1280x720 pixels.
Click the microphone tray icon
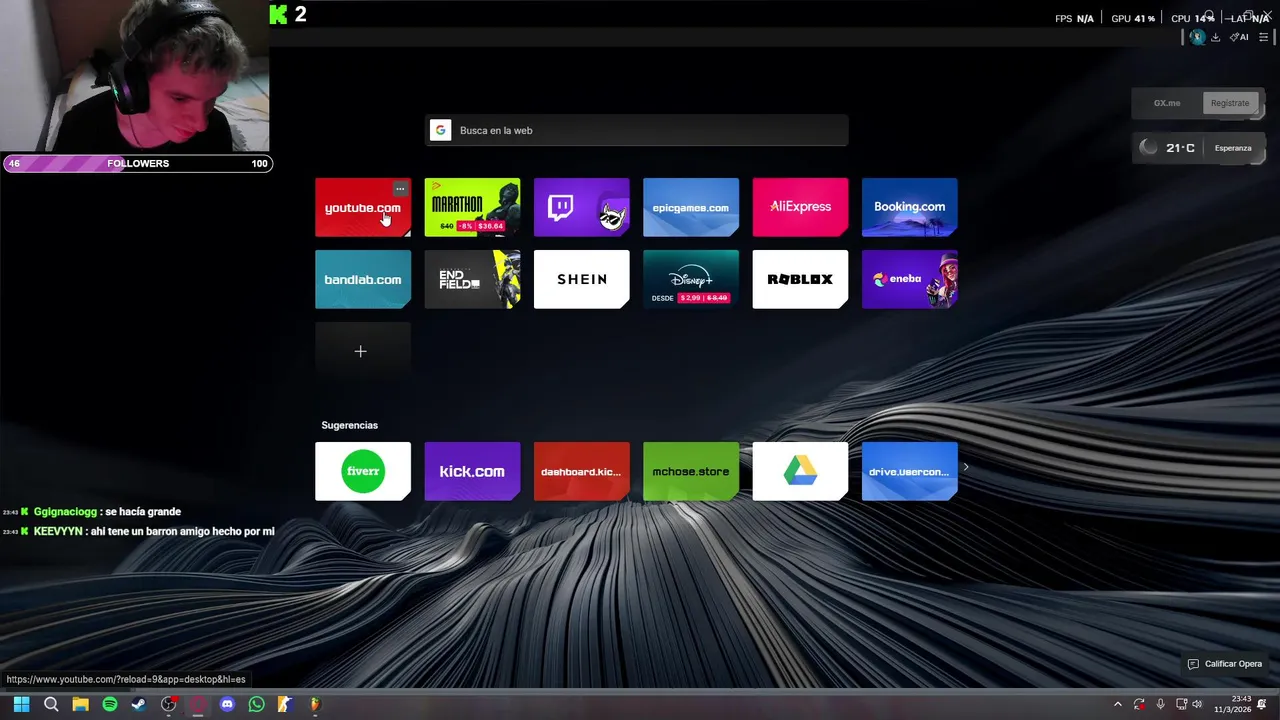tap(1161, 704)
